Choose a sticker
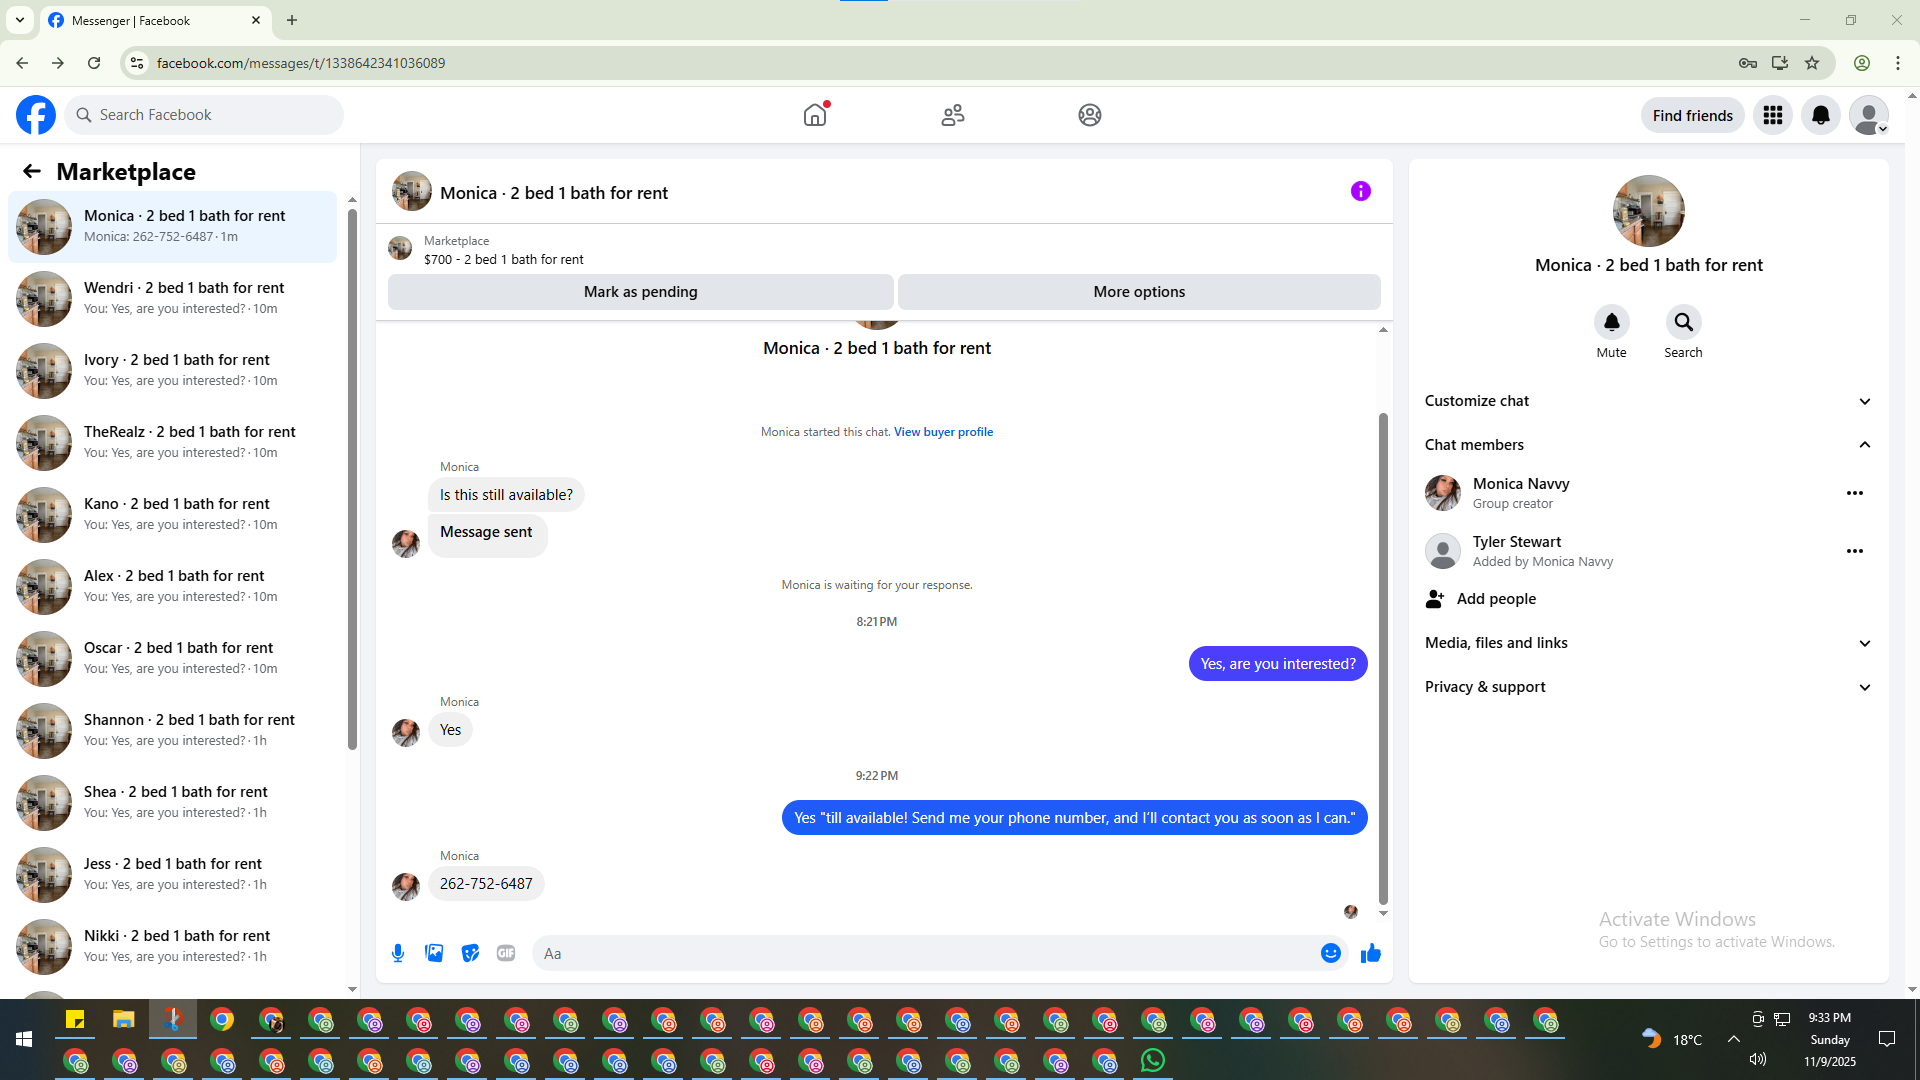 [x=470, y=953]
